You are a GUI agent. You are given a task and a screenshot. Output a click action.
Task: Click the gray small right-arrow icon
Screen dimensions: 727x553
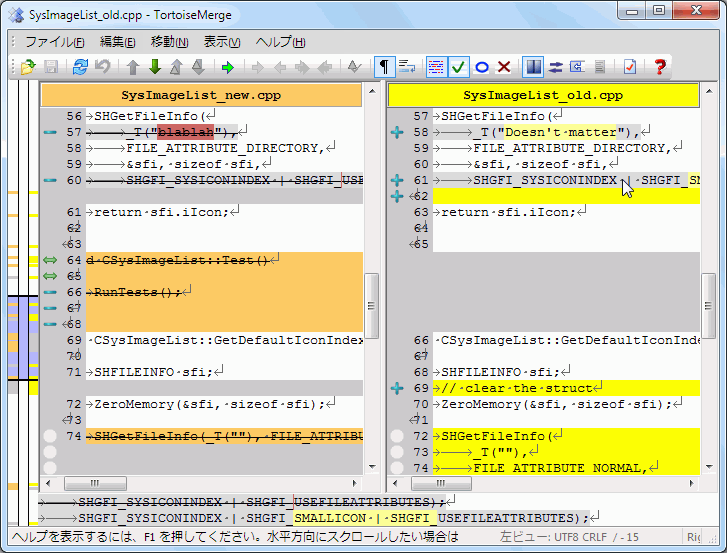tap(257, 68)
